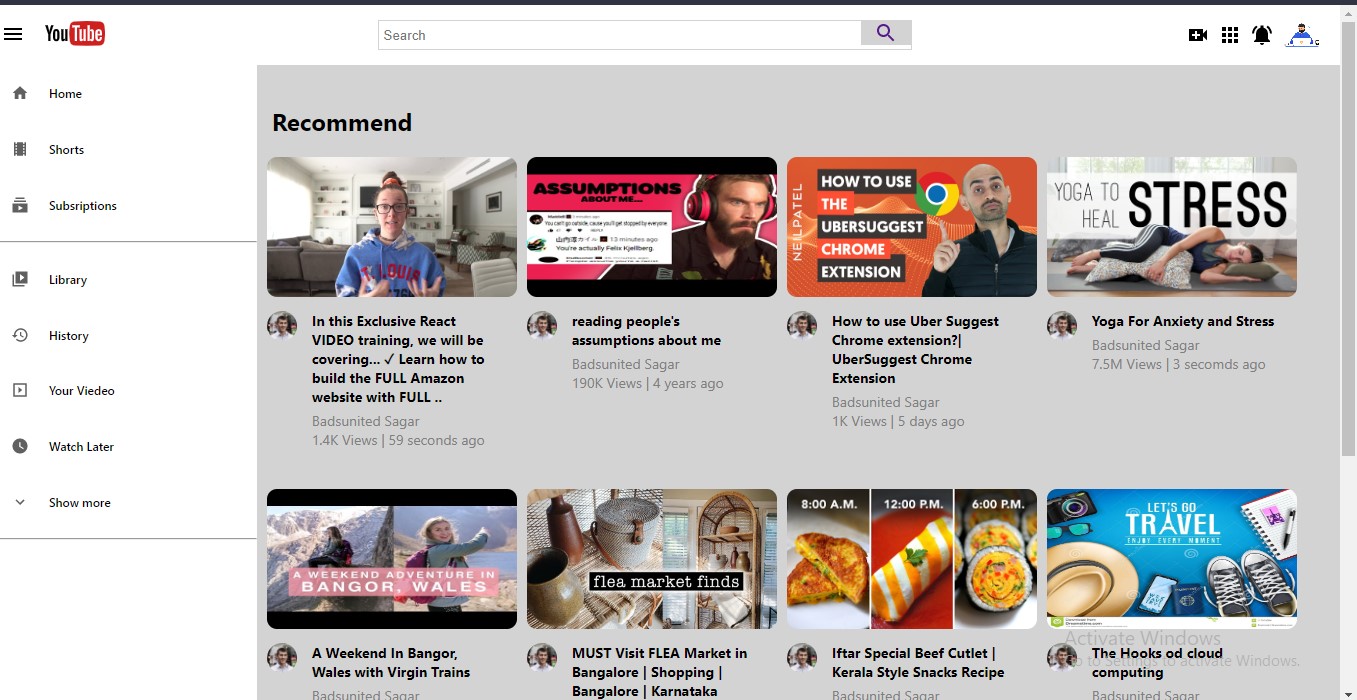Open the hamburger menu icon
Image resolution: width=1357 pixels, height=700 pixels.
click(13, 35)
